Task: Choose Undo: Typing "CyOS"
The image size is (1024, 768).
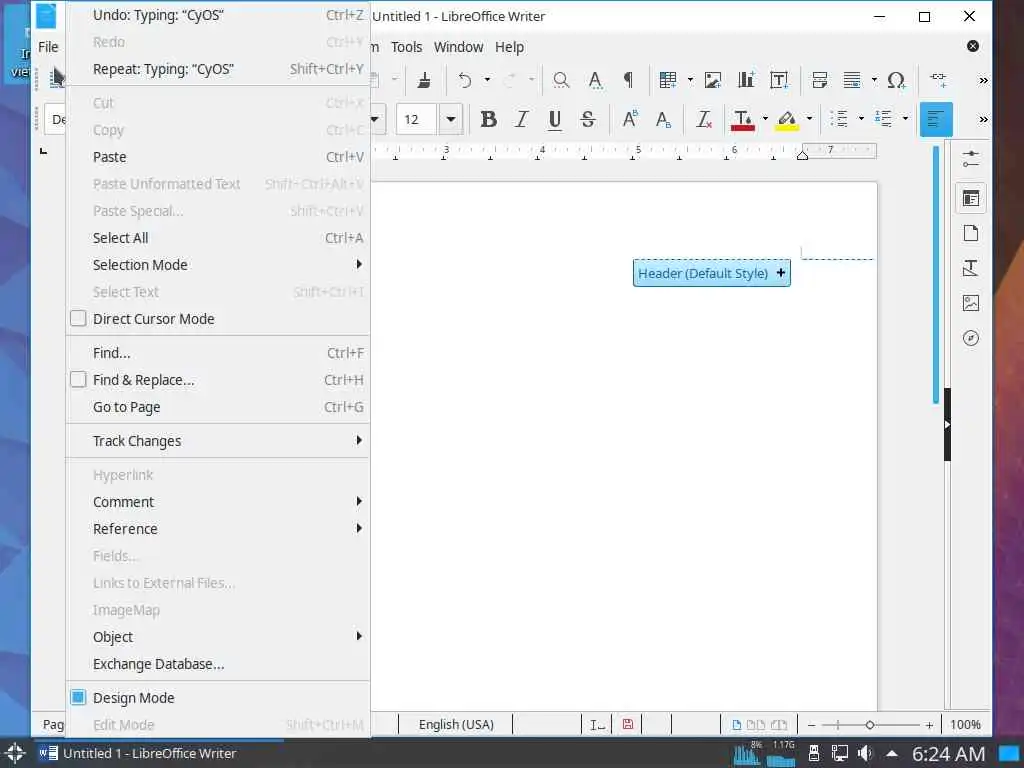Action: coord(218,15)
